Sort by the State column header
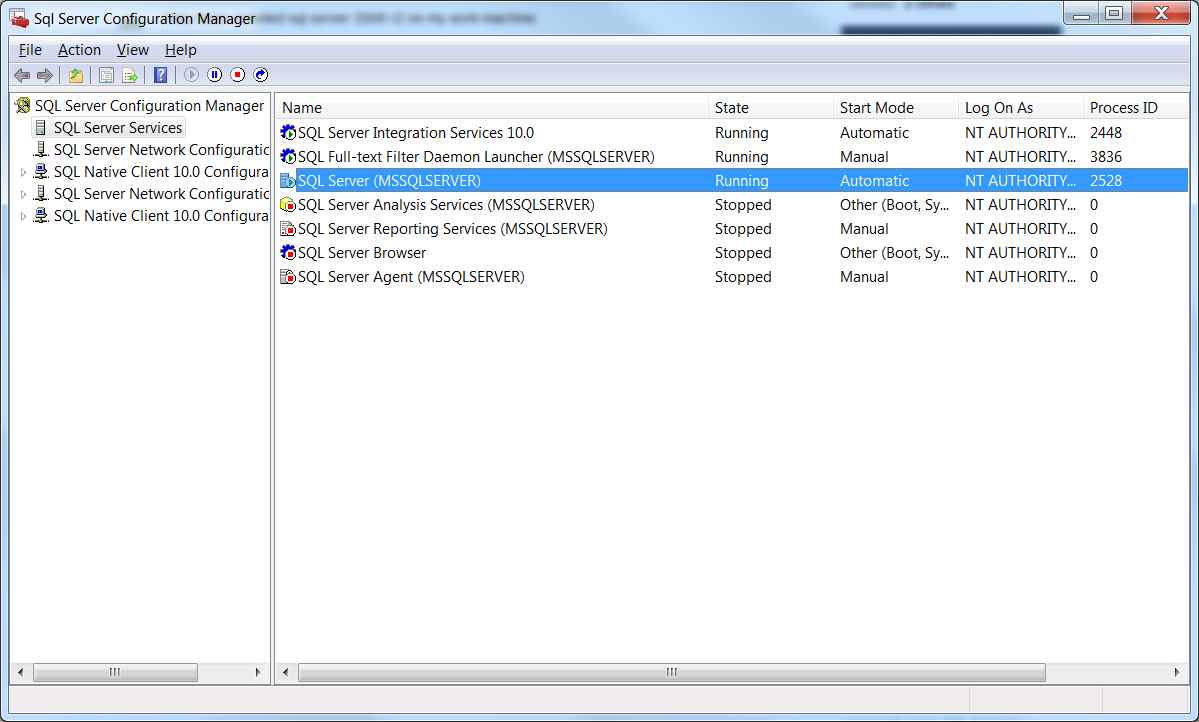Viewport: 1199px width, 722px height. coord(771,108)
